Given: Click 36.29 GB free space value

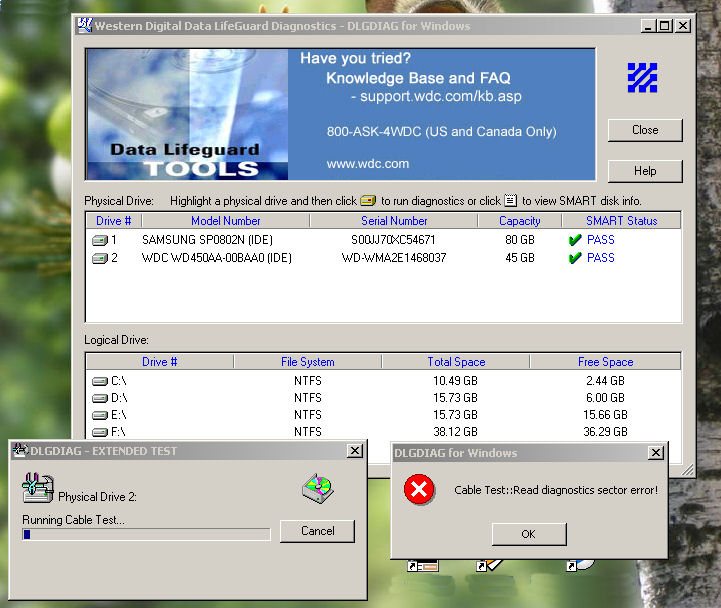Looking at the screenshot, I should tap(605, 432).
